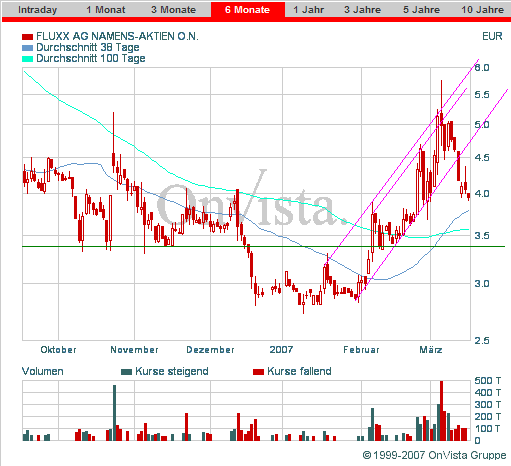This screenshot has width=511, height=466.
Task: Click the OnVista Gruppe copyright text
Action: pyautogui.click(x=434, y=455)
